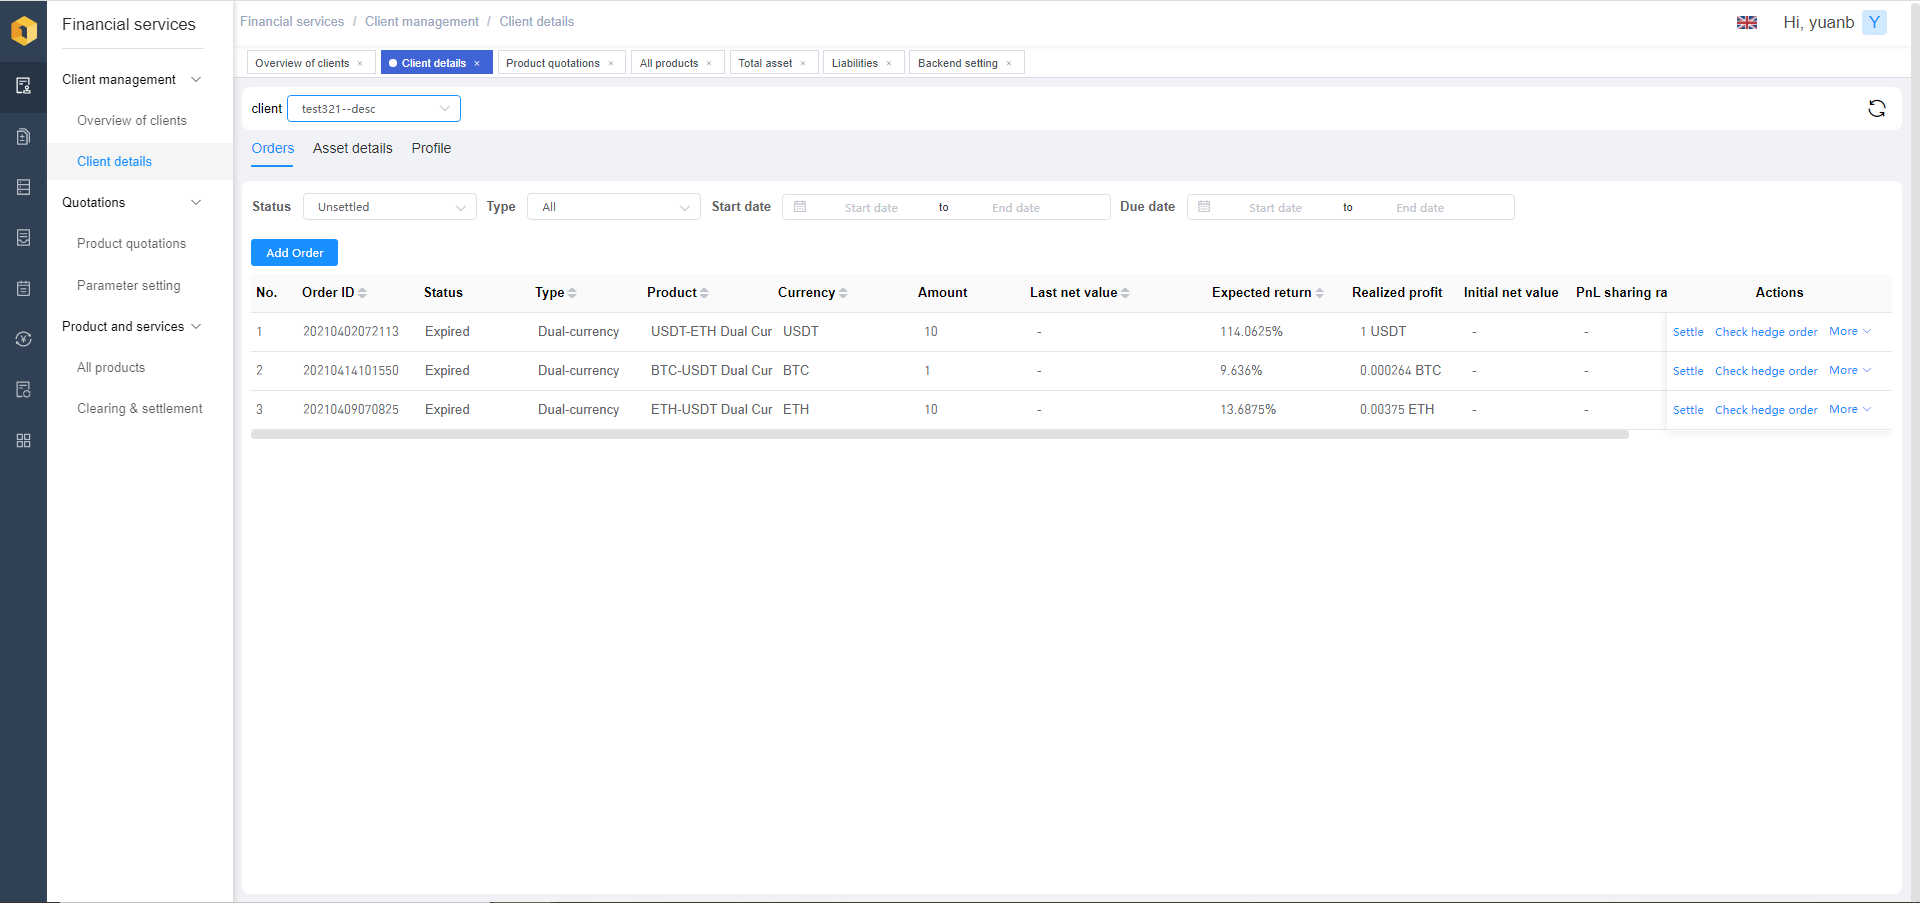Click the Due date filter end field
Screen dimensions: 1920x903
point(1420,208)
